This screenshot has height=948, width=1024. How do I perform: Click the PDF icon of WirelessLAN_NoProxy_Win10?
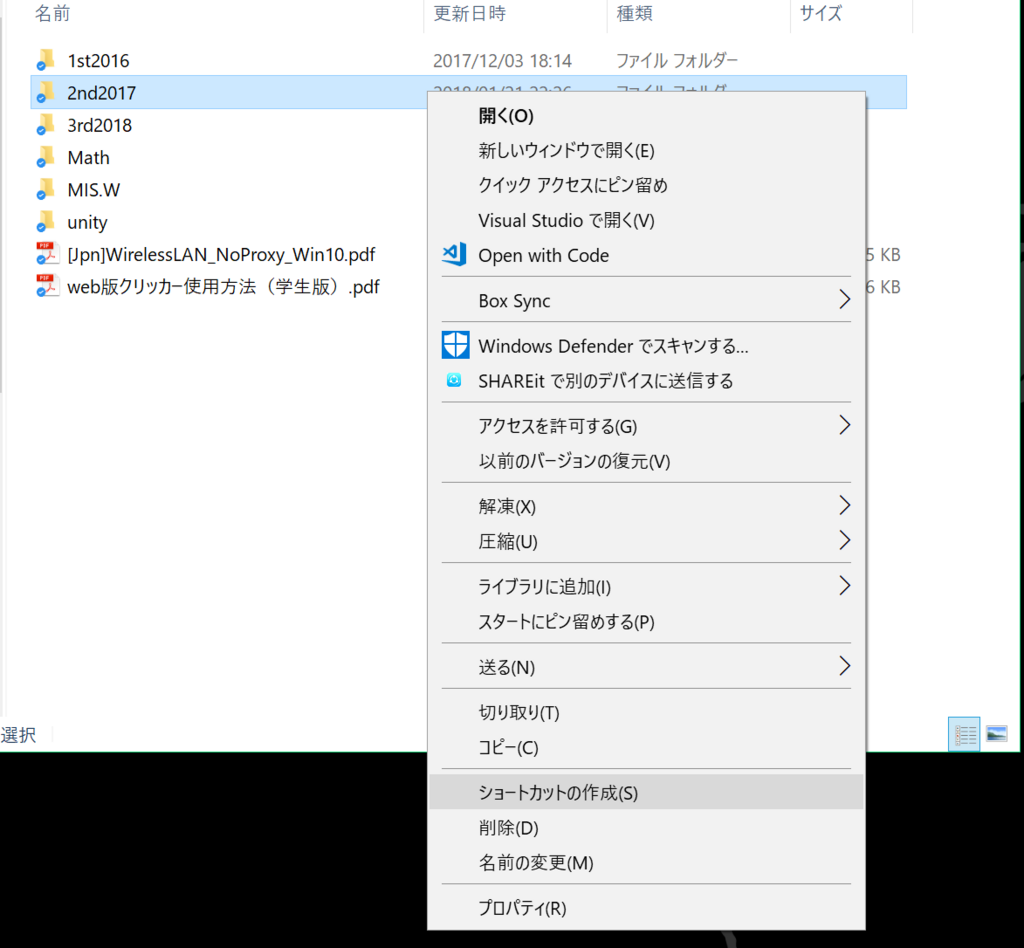46,254
